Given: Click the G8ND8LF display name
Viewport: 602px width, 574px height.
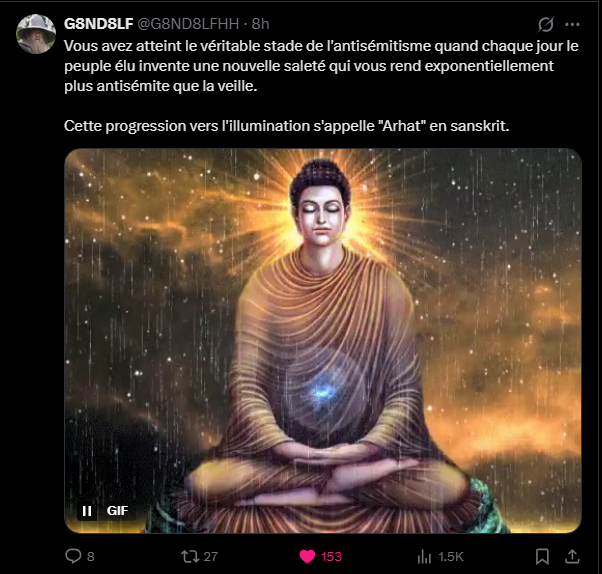Looking at the screenshot, I should tap(98, 24).
